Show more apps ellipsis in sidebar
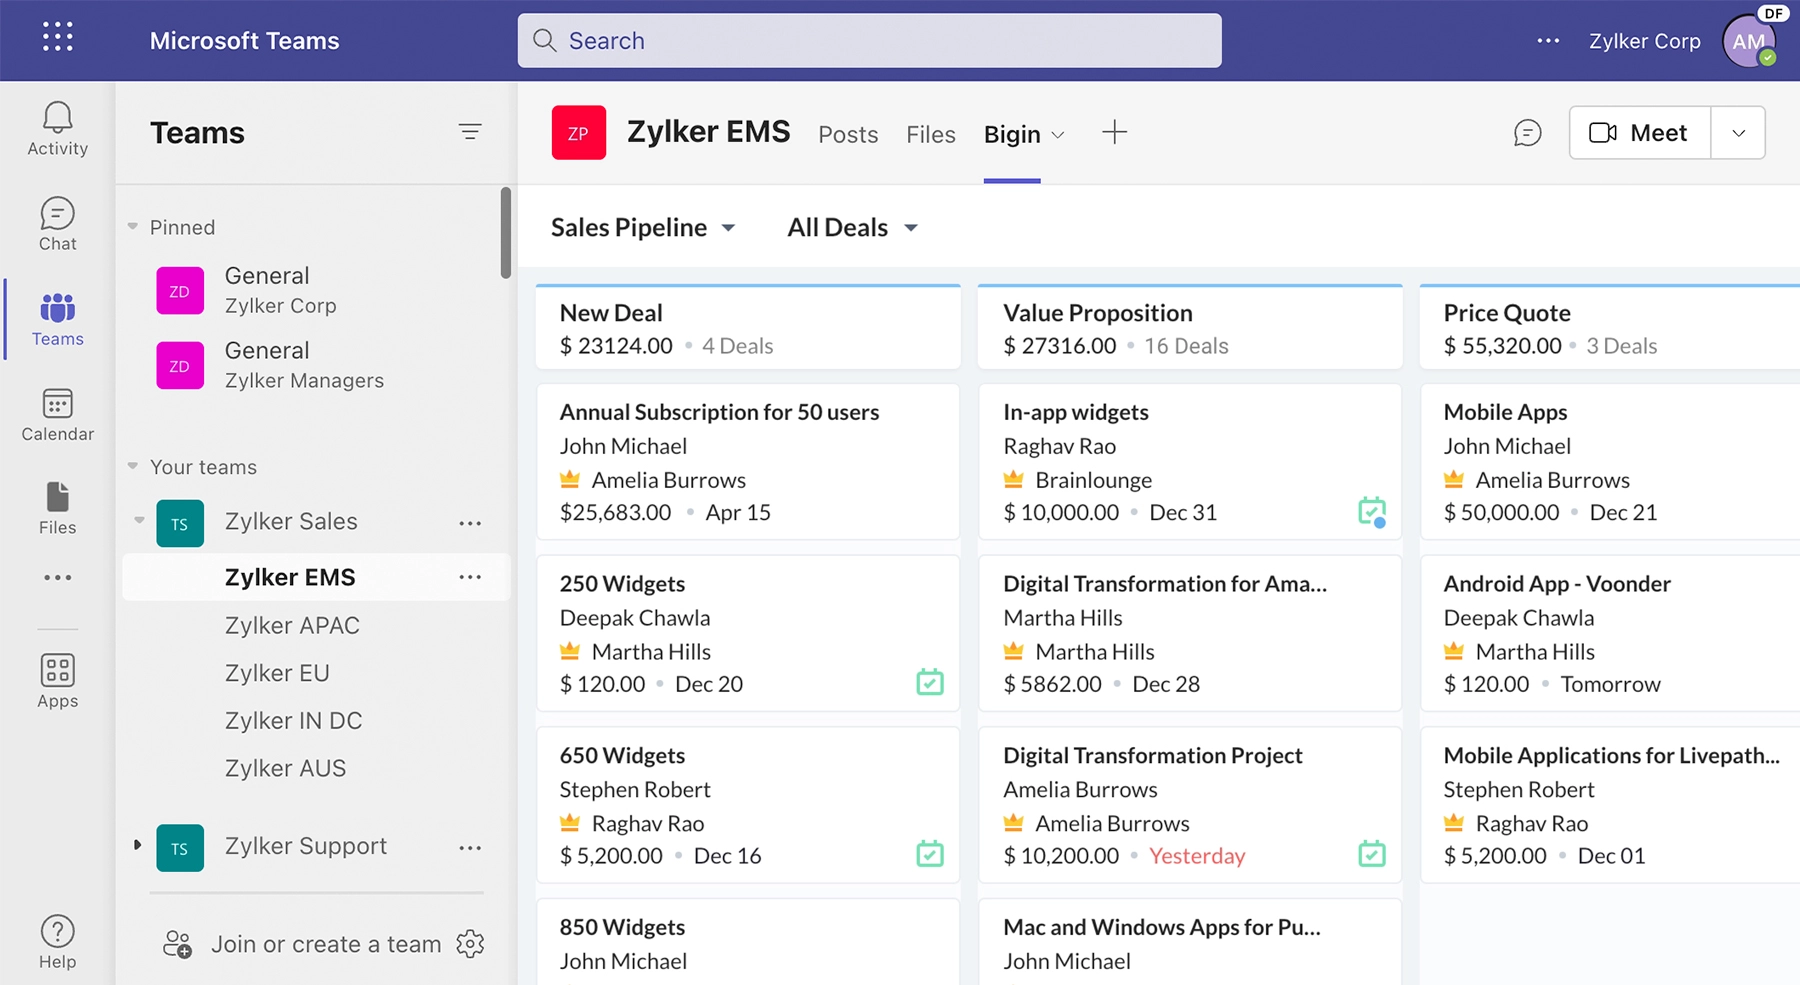The image size is (1800, 985). (57, 577)
